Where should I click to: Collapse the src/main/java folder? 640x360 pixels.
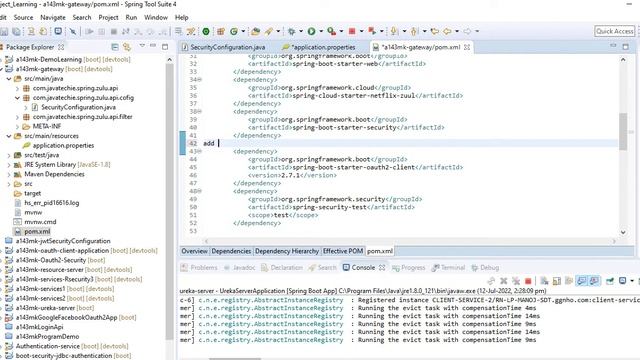click(9, 79)
